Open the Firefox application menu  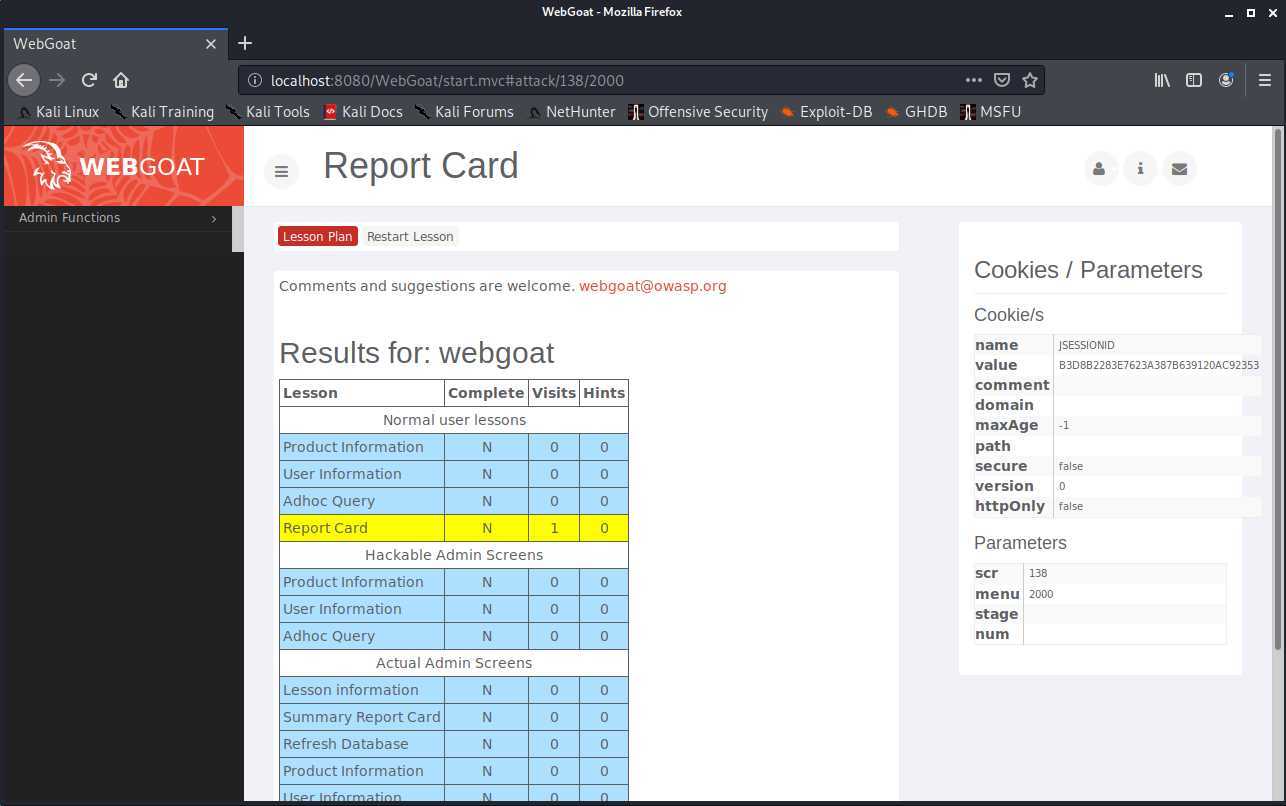(1264, 80)
